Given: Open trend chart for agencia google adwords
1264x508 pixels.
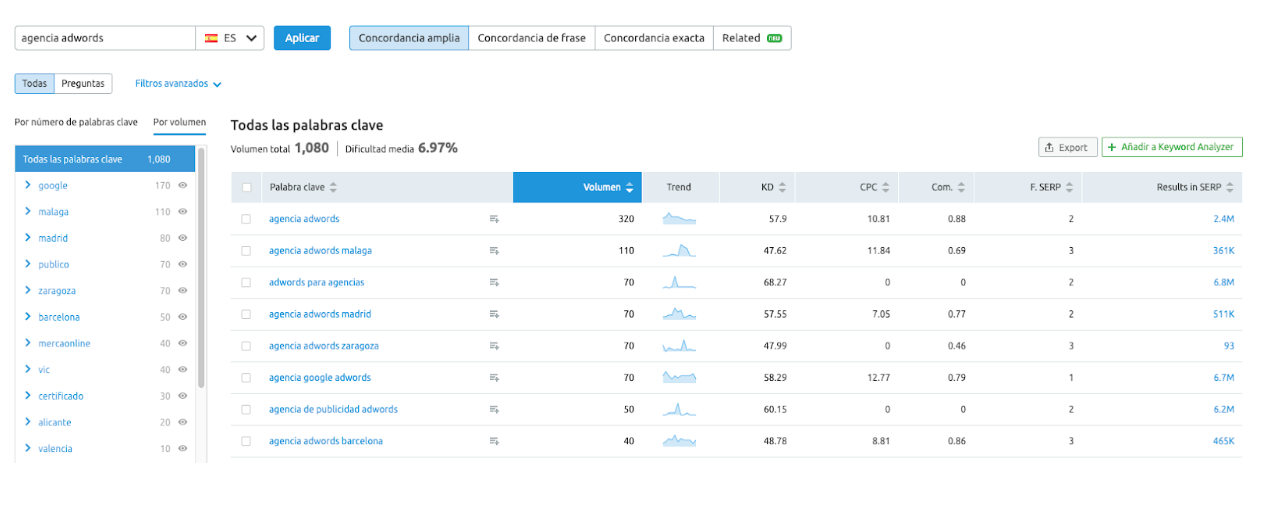Looking at the screenshot, I should 679,377.
